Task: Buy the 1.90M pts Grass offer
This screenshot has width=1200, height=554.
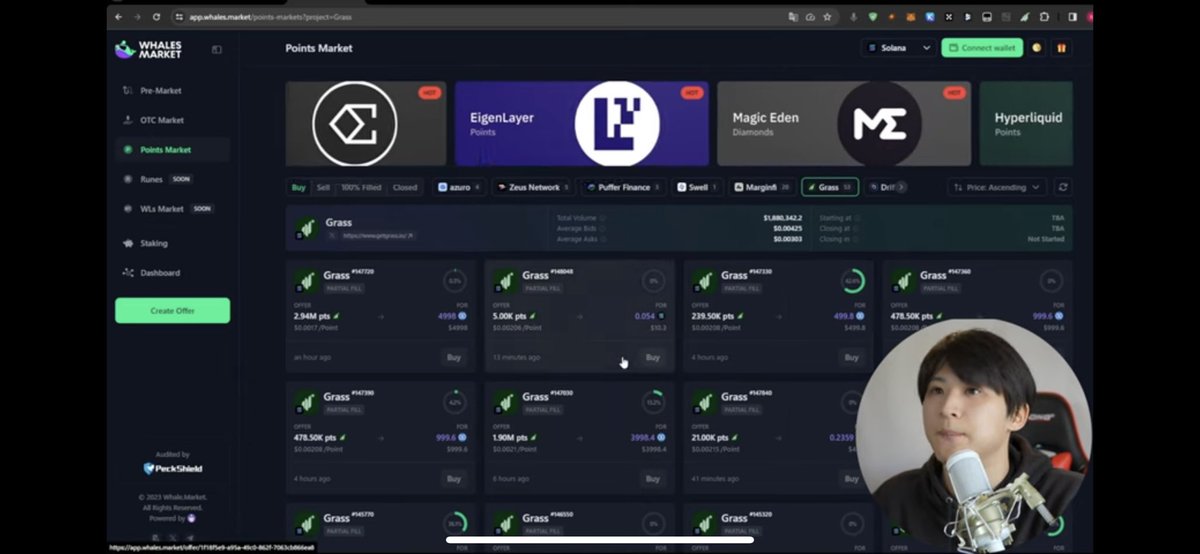Action: click(x=653, y=479)
